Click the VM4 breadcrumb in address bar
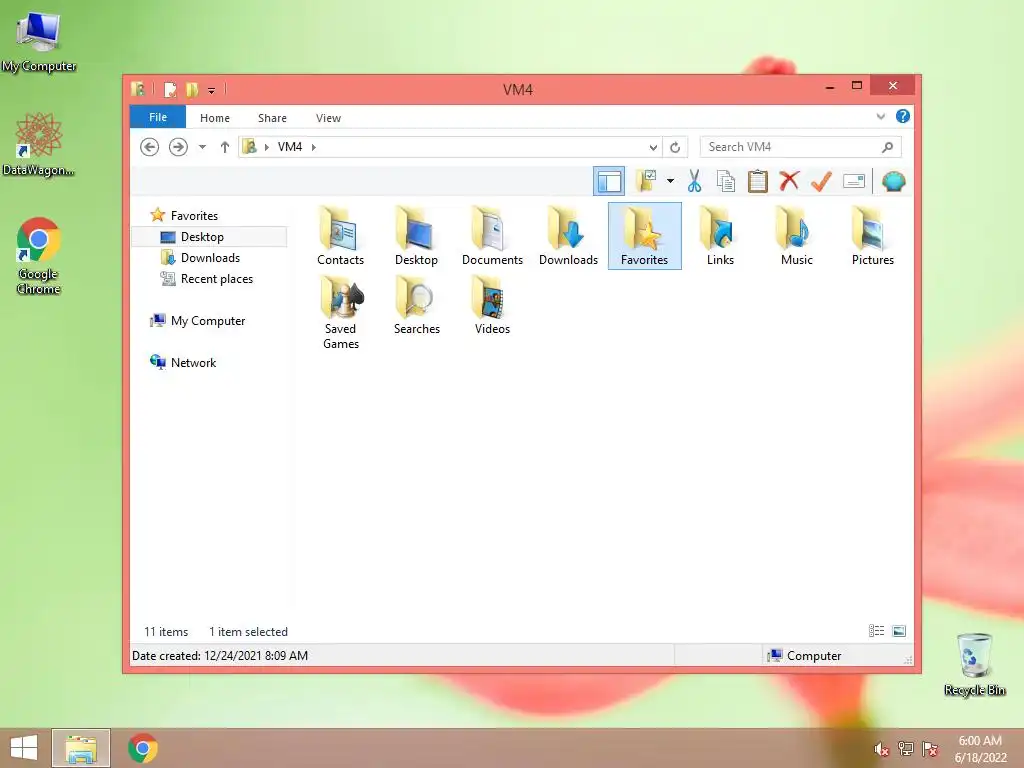 click(290, 147)
